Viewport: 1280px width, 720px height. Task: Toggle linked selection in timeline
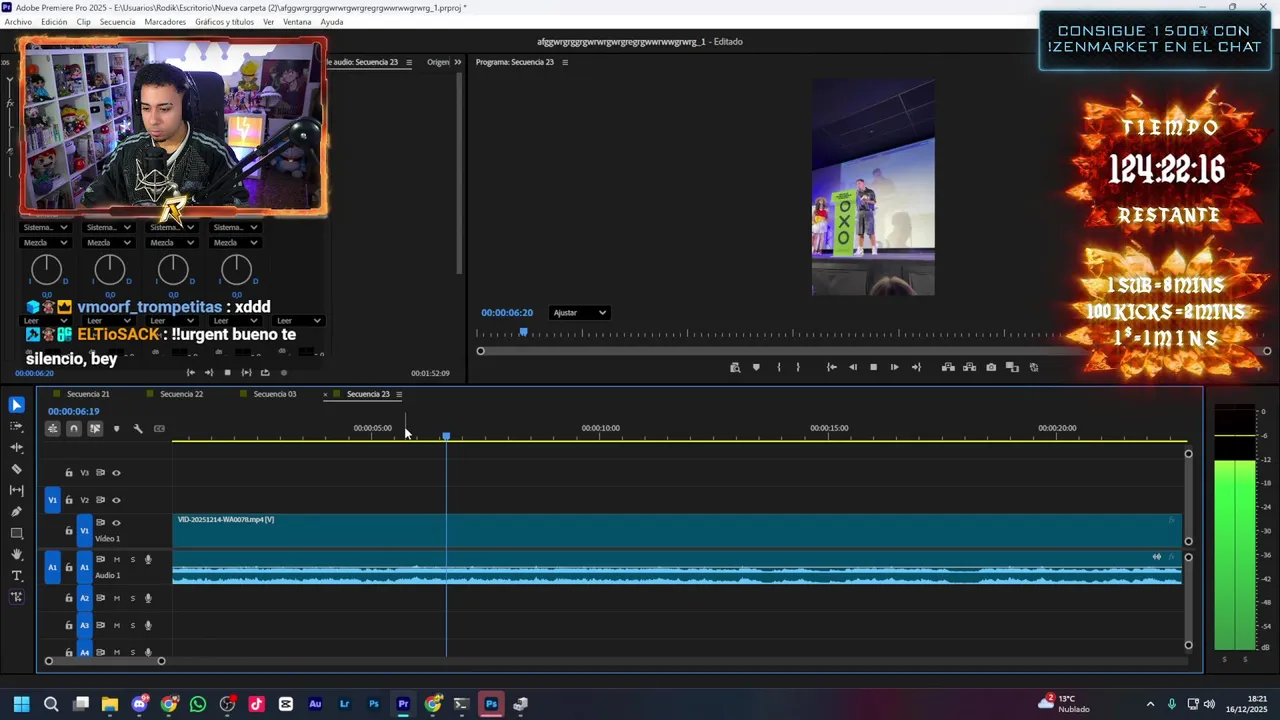point(95,429)
